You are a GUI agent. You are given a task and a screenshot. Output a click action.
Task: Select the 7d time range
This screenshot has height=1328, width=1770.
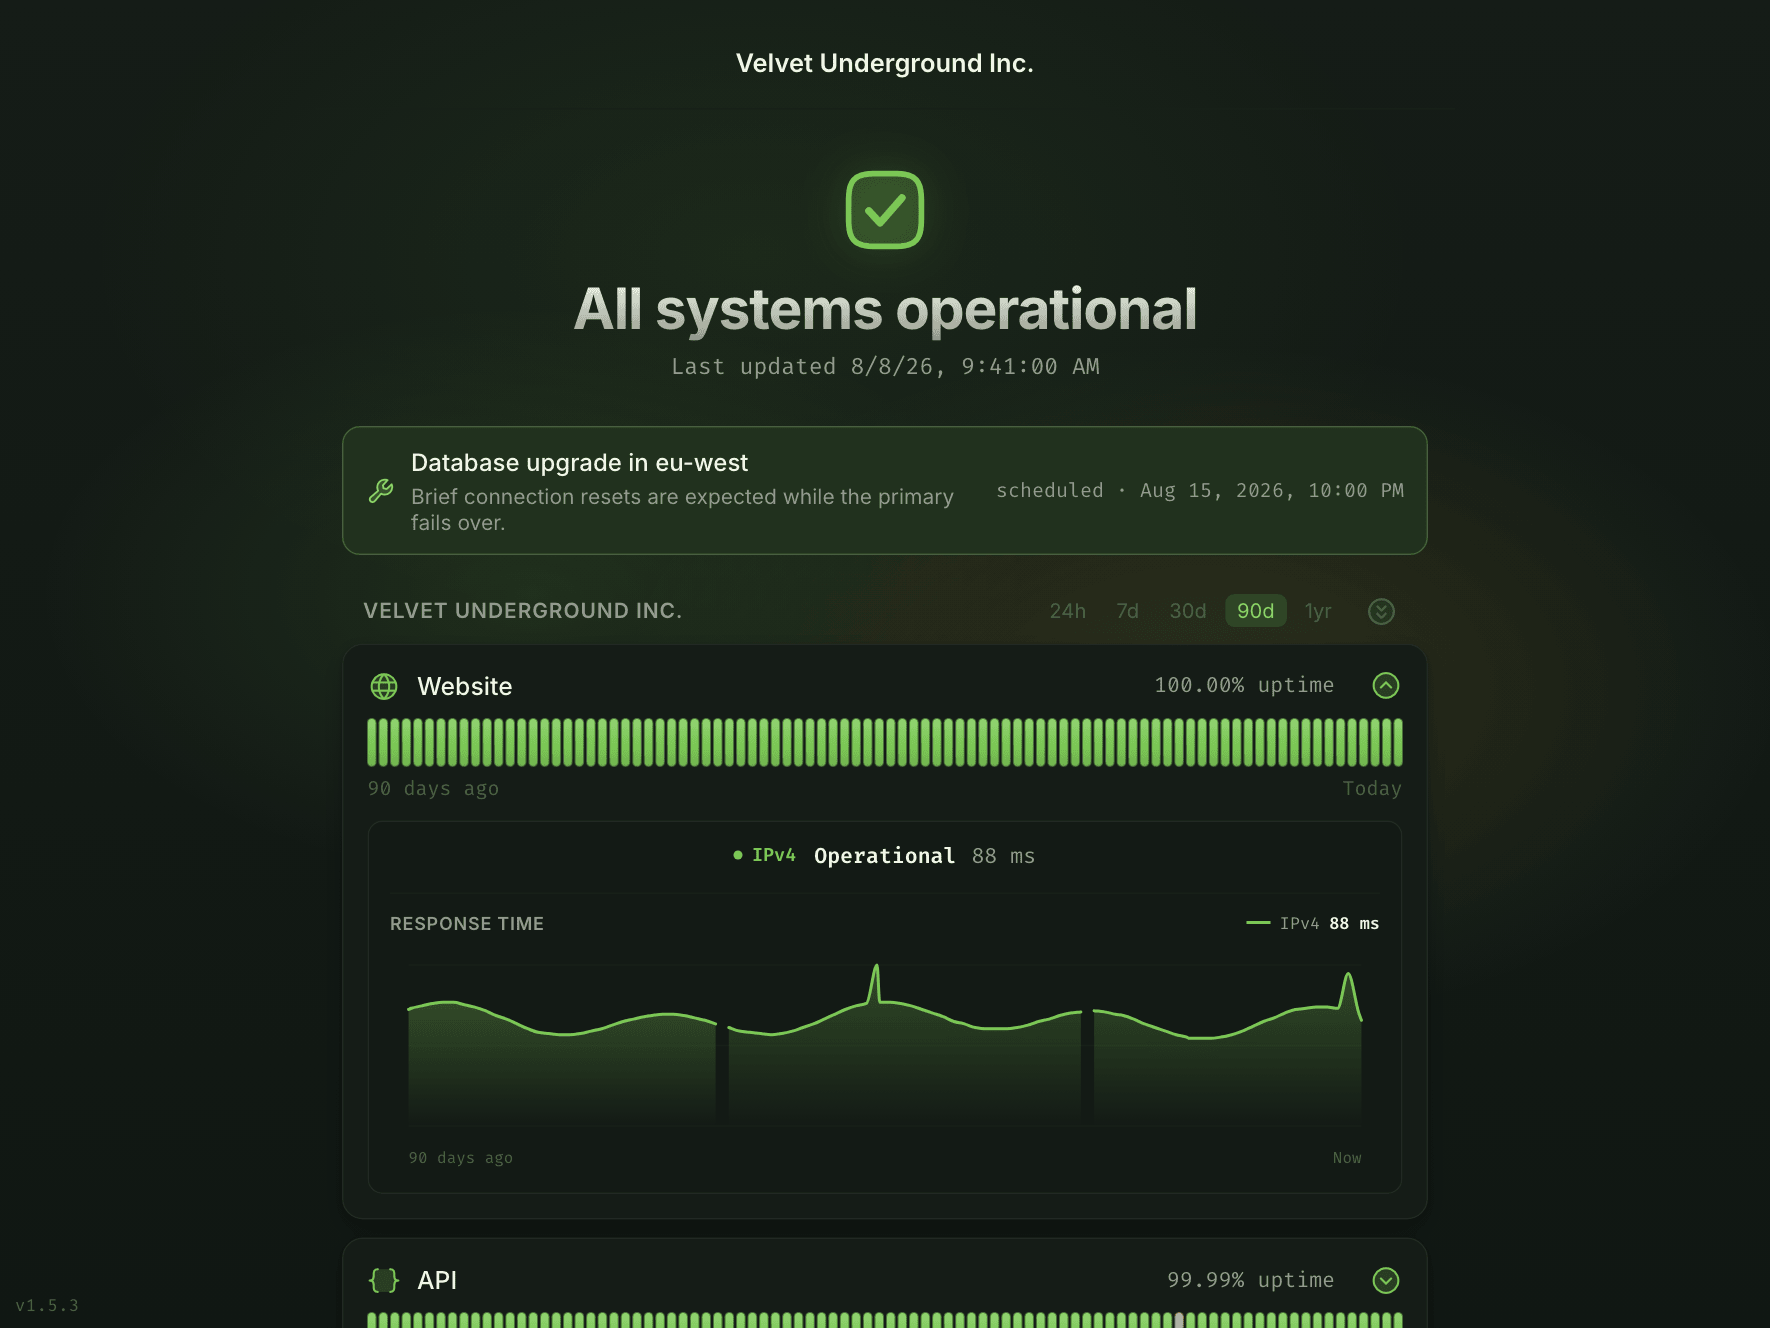pos(1127,611)
